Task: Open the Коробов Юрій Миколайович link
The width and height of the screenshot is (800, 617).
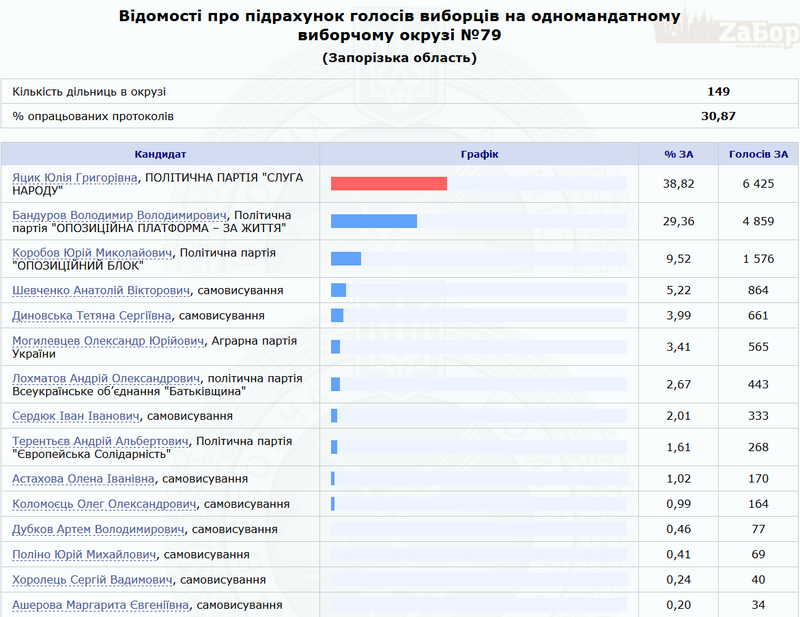Action: coord(95,250)
